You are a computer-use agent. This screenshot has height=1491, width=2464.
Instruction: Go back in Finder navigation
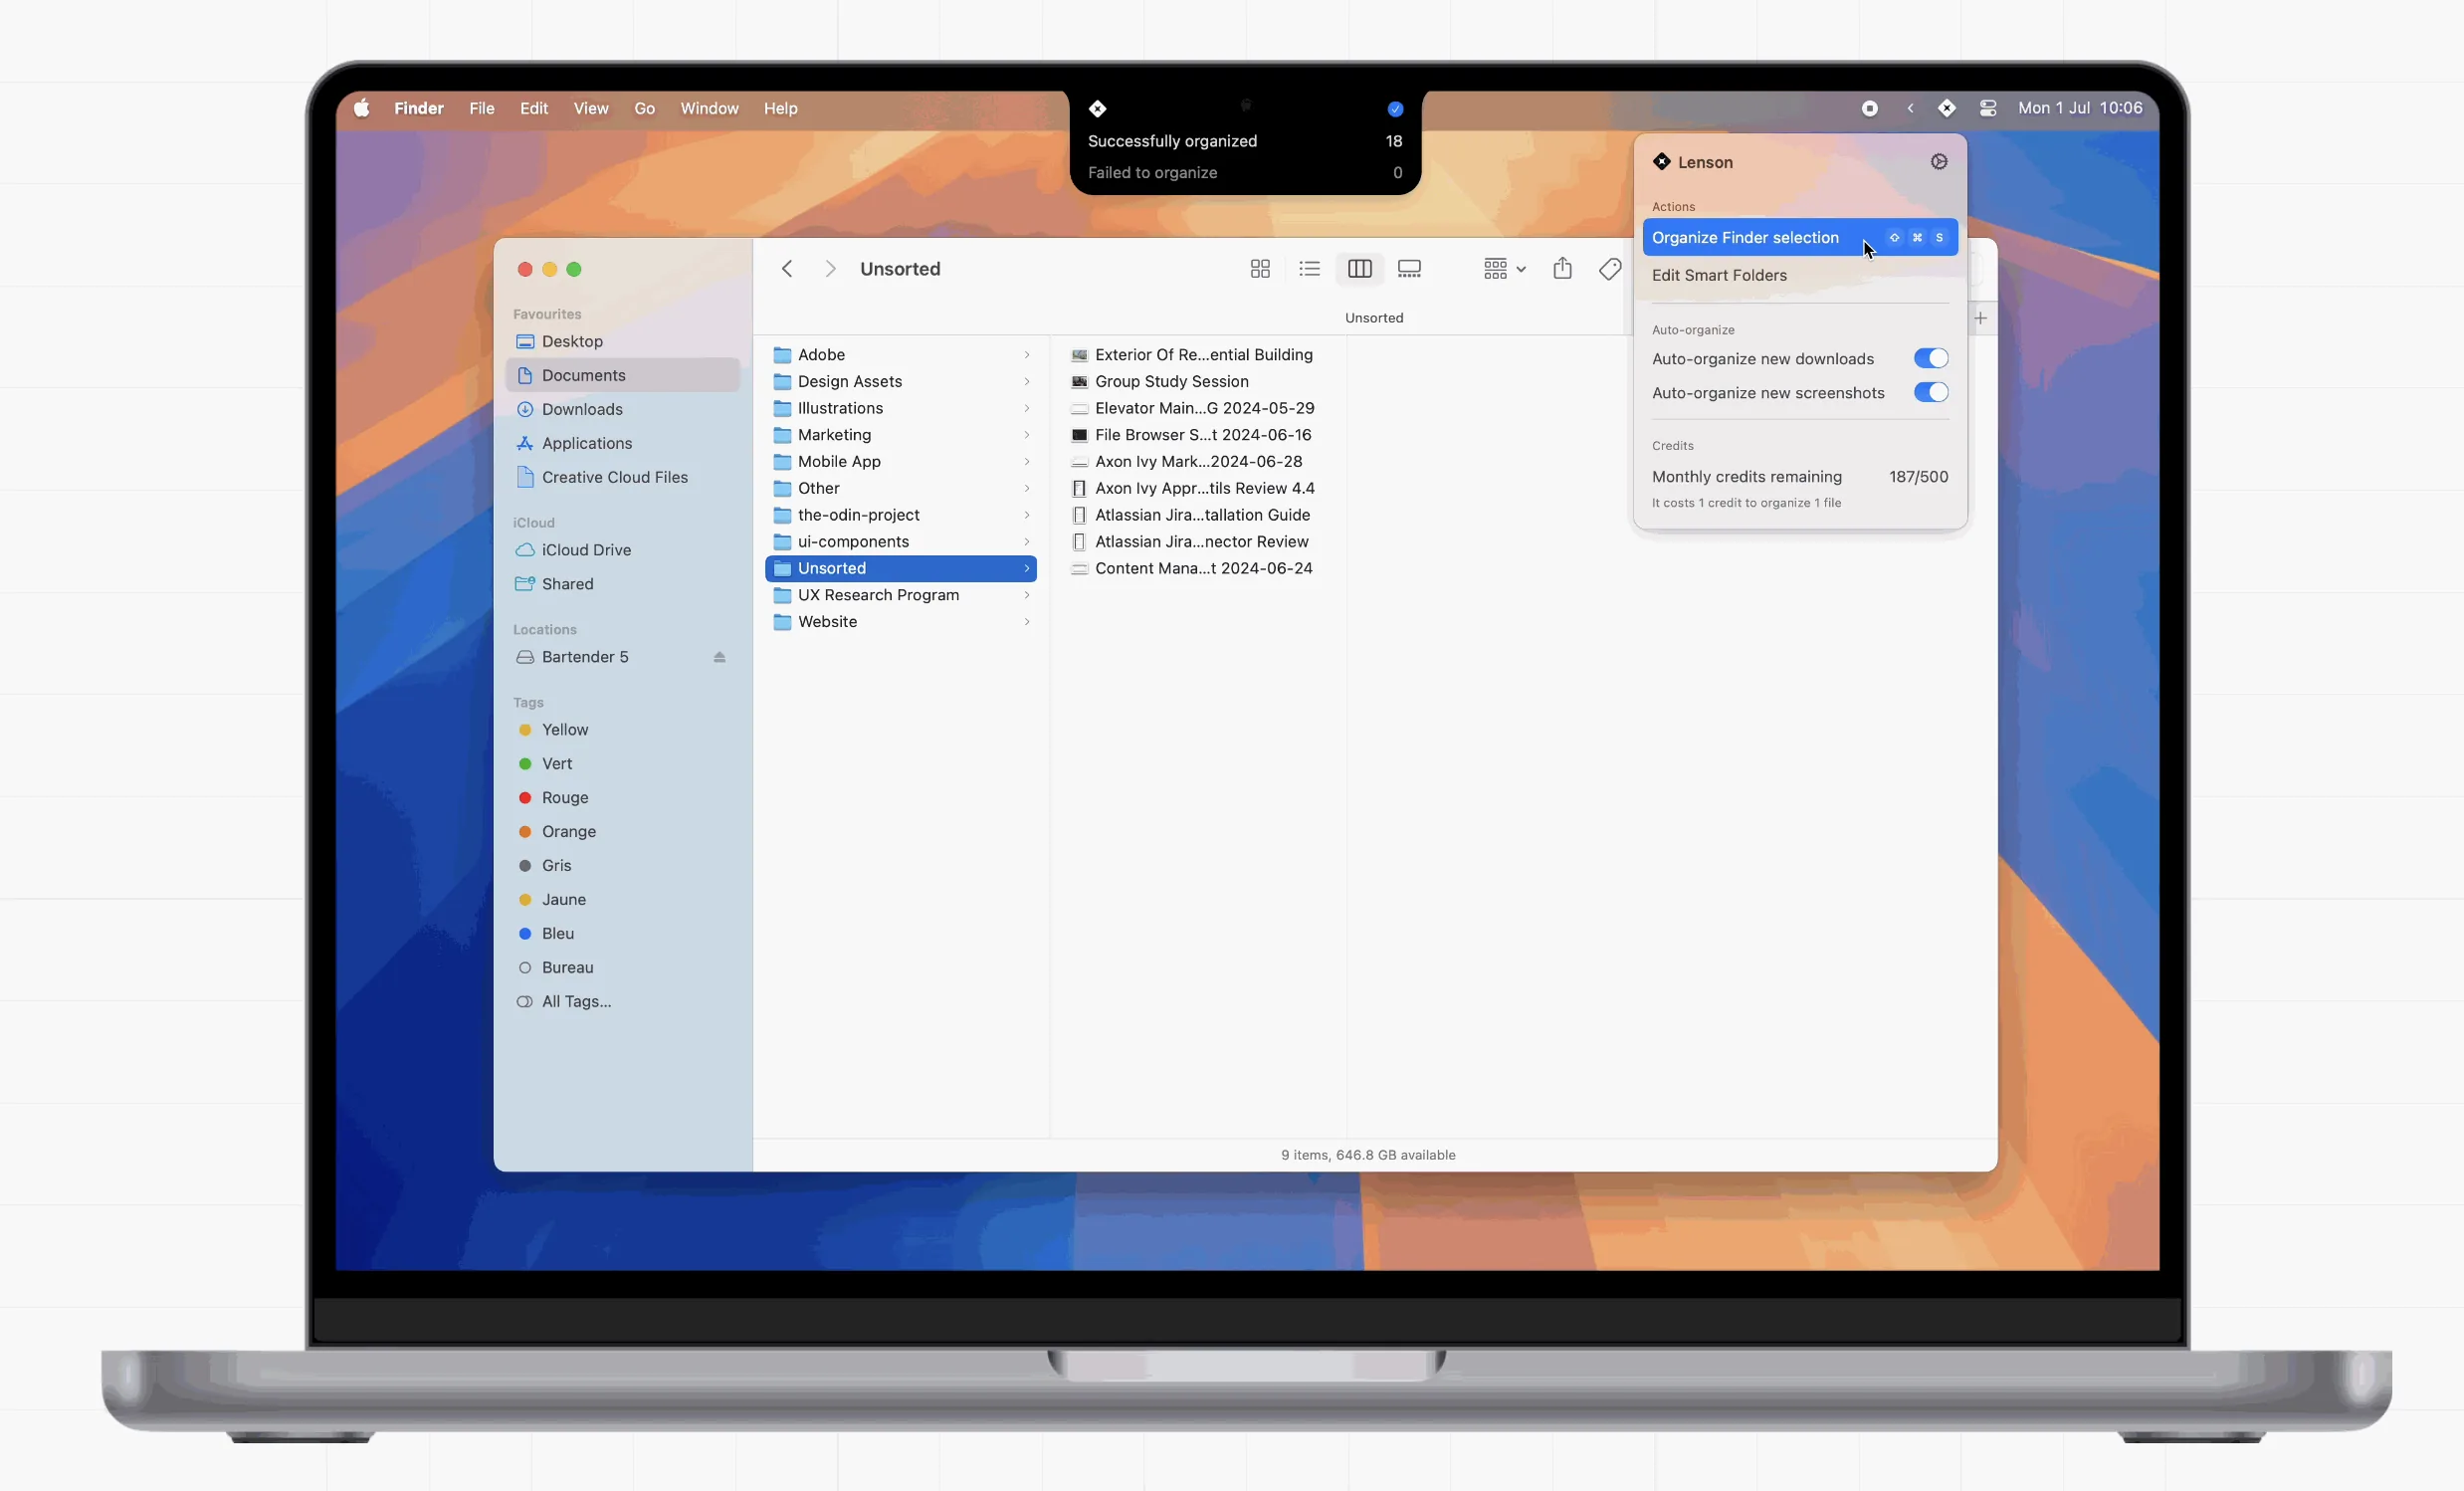point(787,269)
